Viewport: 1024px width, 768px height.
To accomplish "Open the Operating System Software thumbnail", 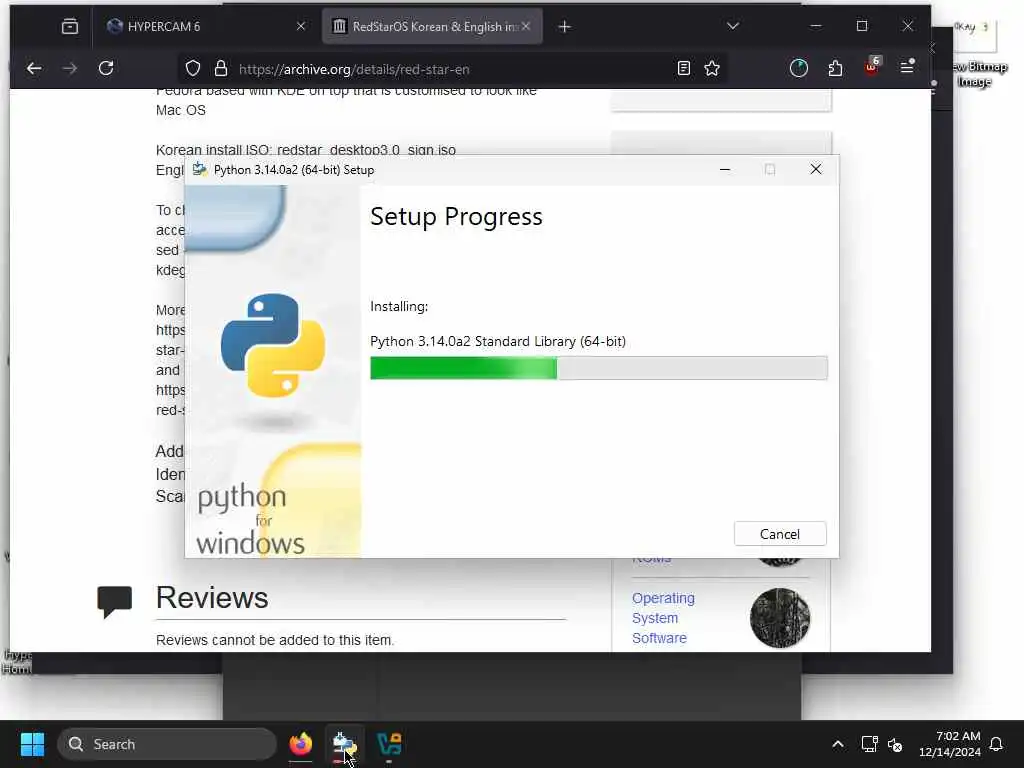I will 780,618.
